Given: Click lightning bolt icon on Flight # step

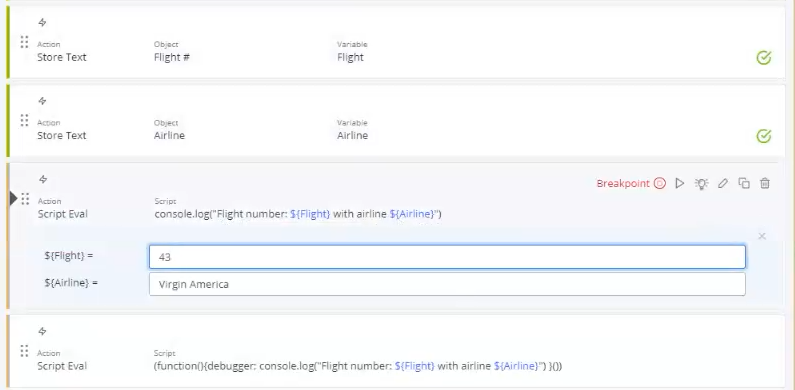Looking at the screenshot, I should 43,22.
